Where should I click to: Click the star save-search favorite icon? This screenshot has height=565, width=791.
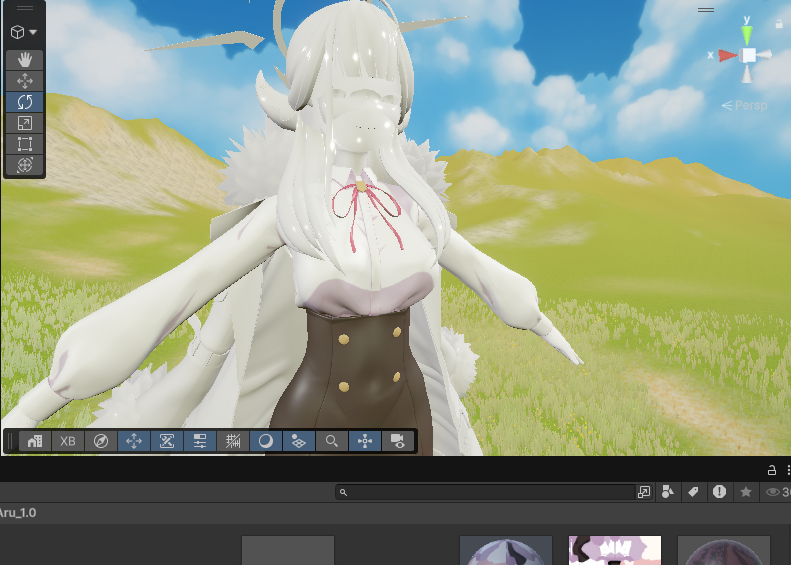pyautogui.click(x=746, y=492)
